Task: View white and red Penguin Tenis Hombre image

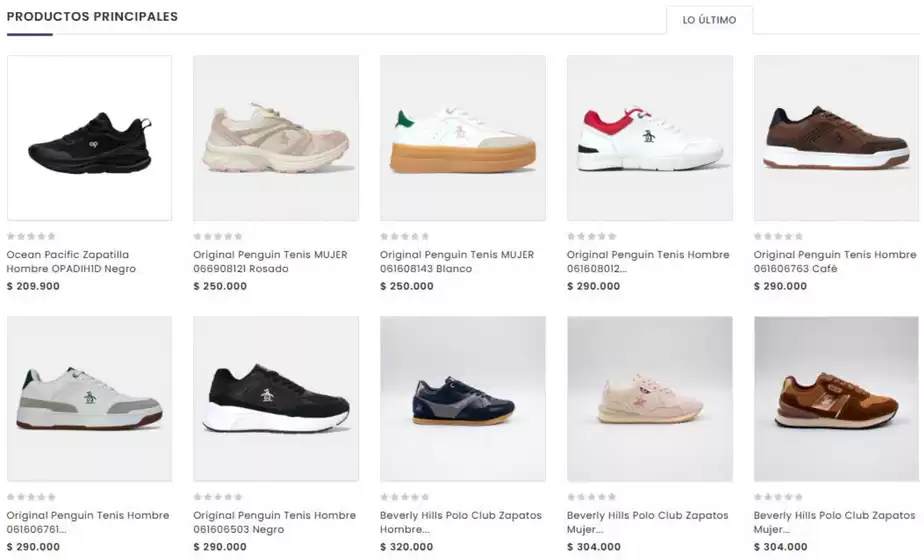Action: (649, 138)
